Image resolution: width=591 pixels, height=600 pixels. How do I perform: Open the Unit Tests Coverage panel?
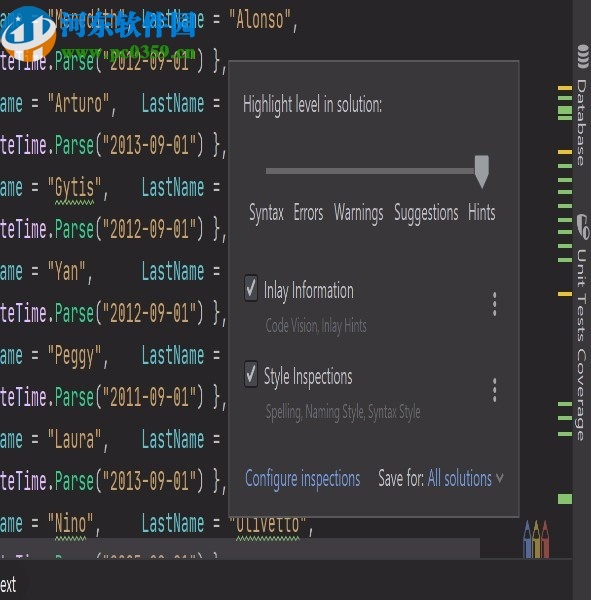point(581,344)
